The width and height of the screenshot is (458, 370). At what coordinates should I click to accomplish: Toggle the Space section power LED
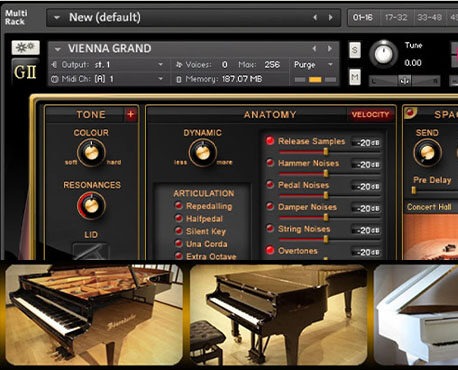pos(410,113)
